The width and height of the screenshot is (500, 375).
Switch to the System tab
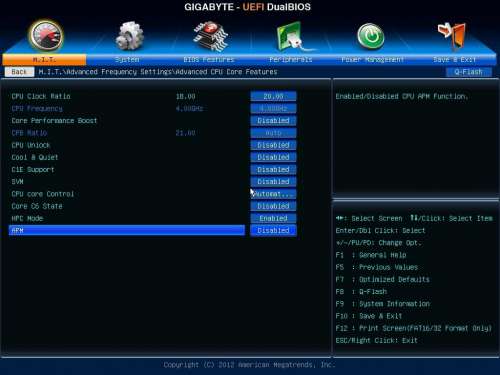(x=127, y=60)
